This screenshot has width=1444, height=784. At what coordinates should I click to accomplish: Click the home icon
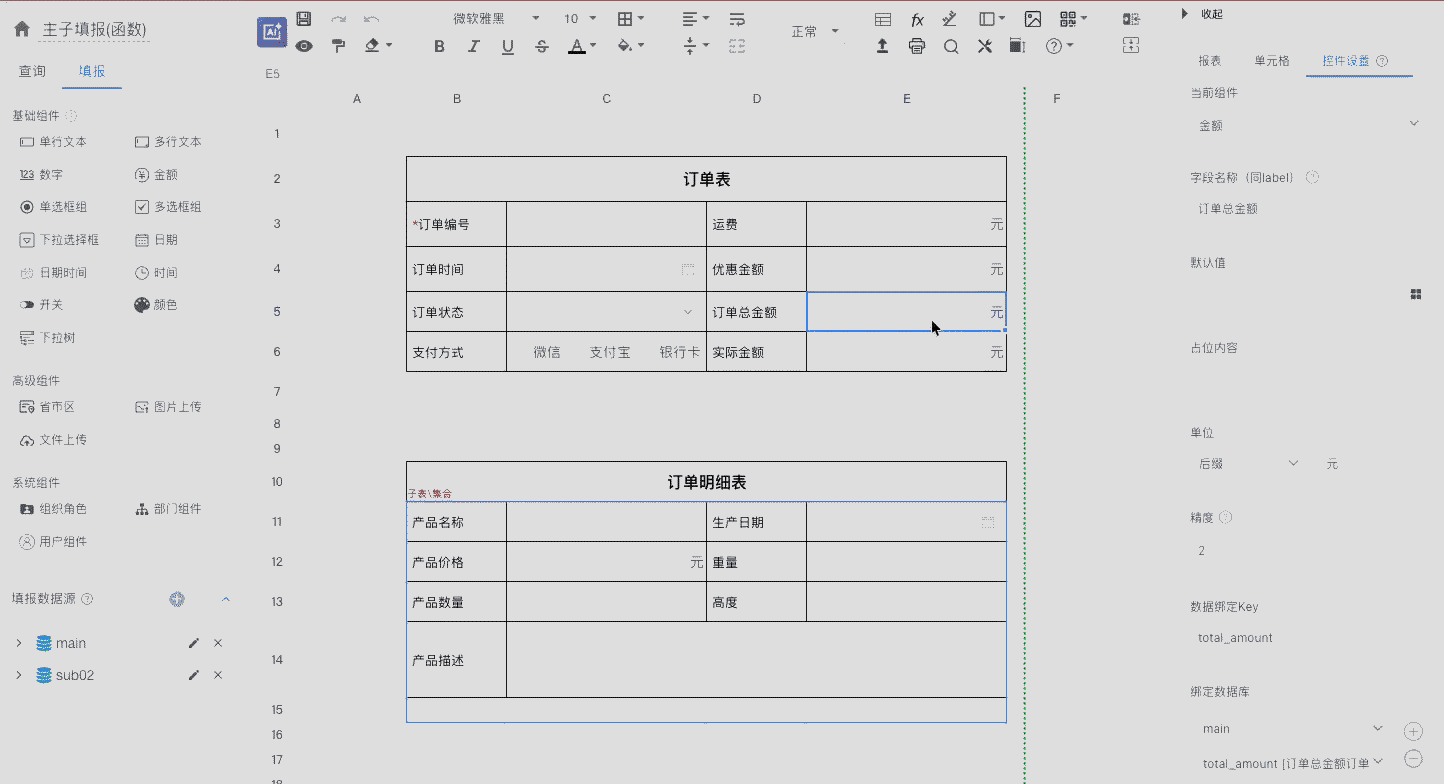[x=22, y=30]
